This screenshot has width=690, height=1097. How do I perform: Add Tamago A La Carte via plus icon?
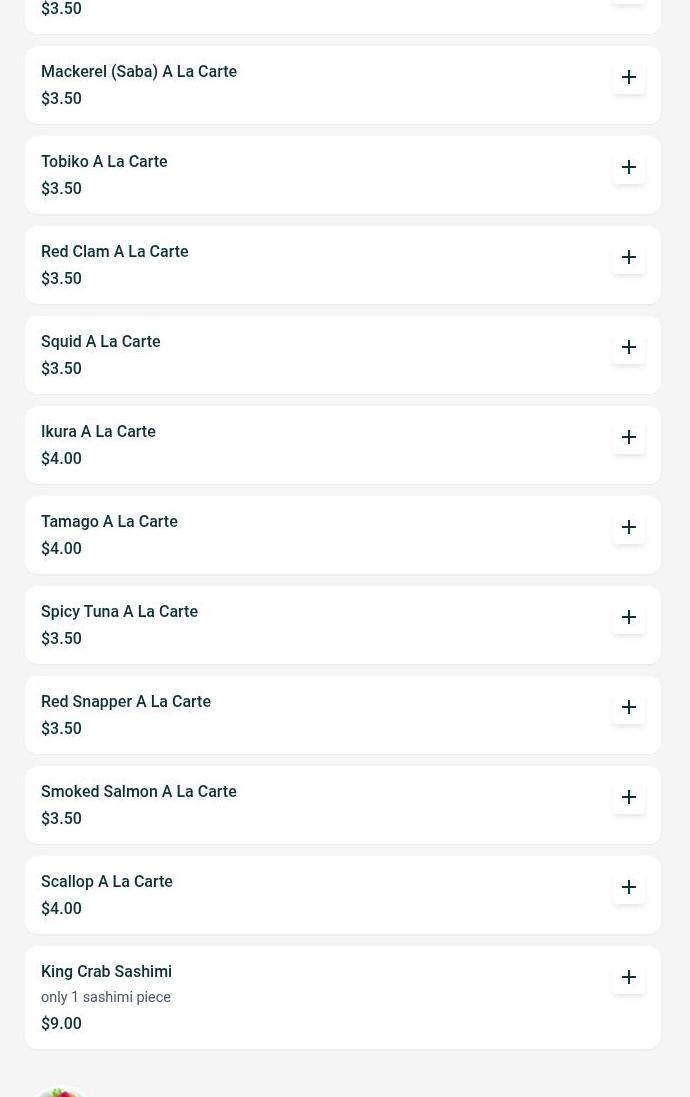click(x=628, y=528)
